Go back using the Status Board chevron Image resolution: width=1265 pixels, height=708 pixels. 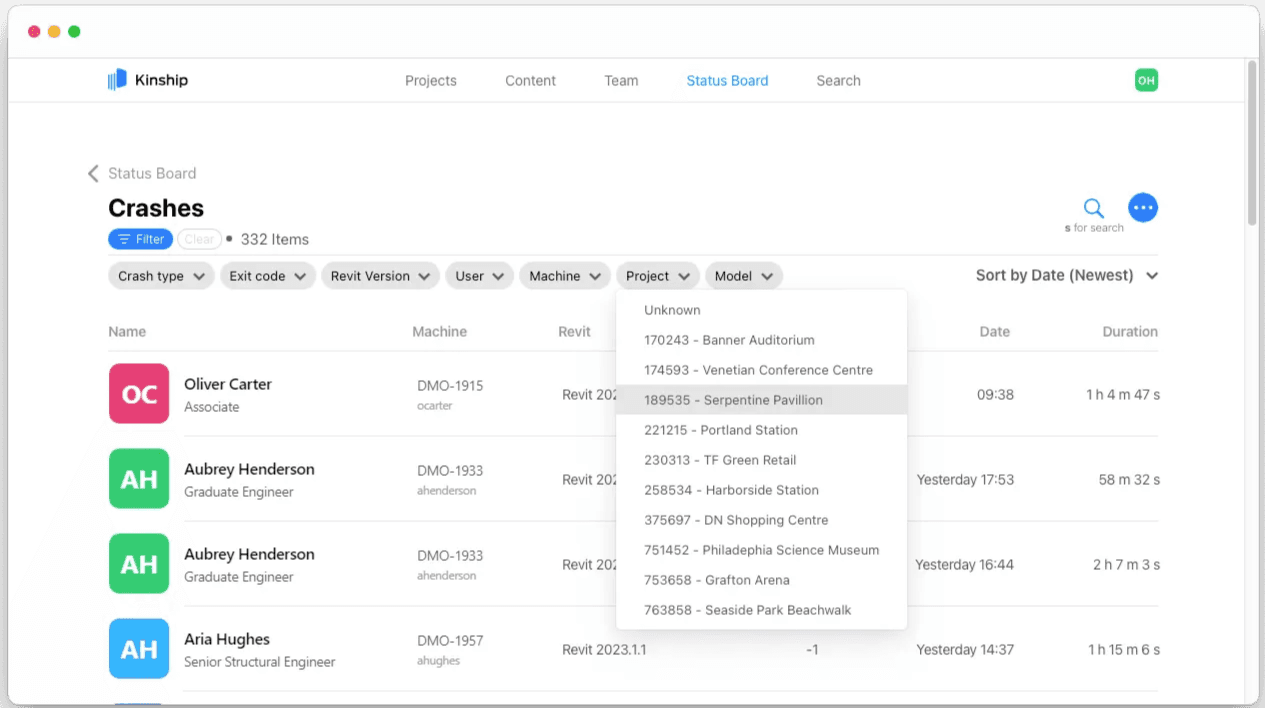point(93,173)
